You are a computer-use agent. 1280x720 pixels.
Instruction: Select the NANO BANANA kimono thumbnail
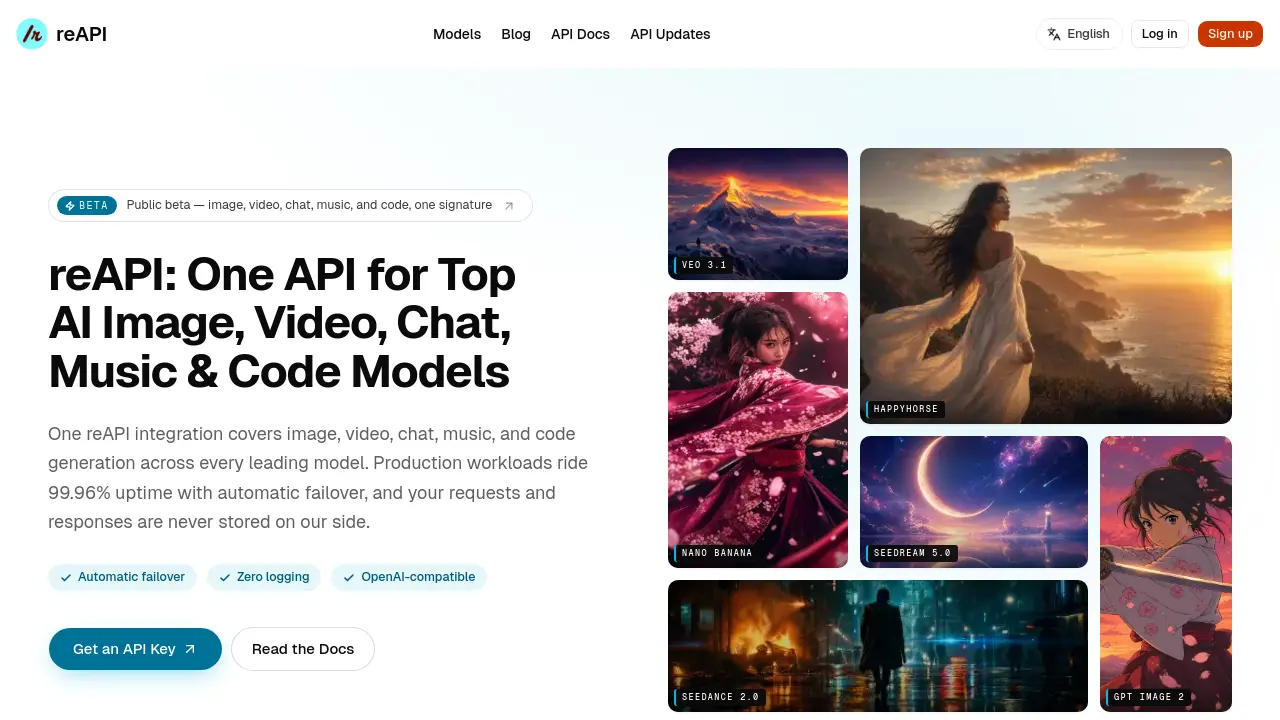758,430
